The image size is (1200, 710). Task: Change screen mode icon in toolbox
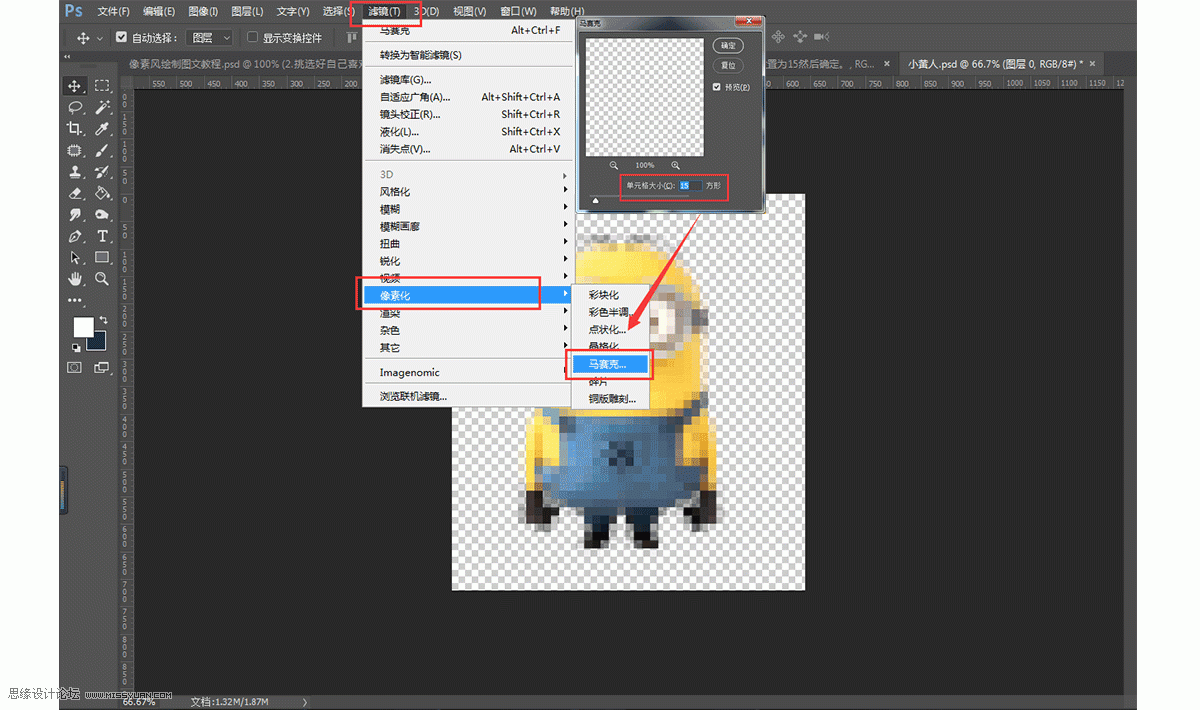(x=101, y=368)
